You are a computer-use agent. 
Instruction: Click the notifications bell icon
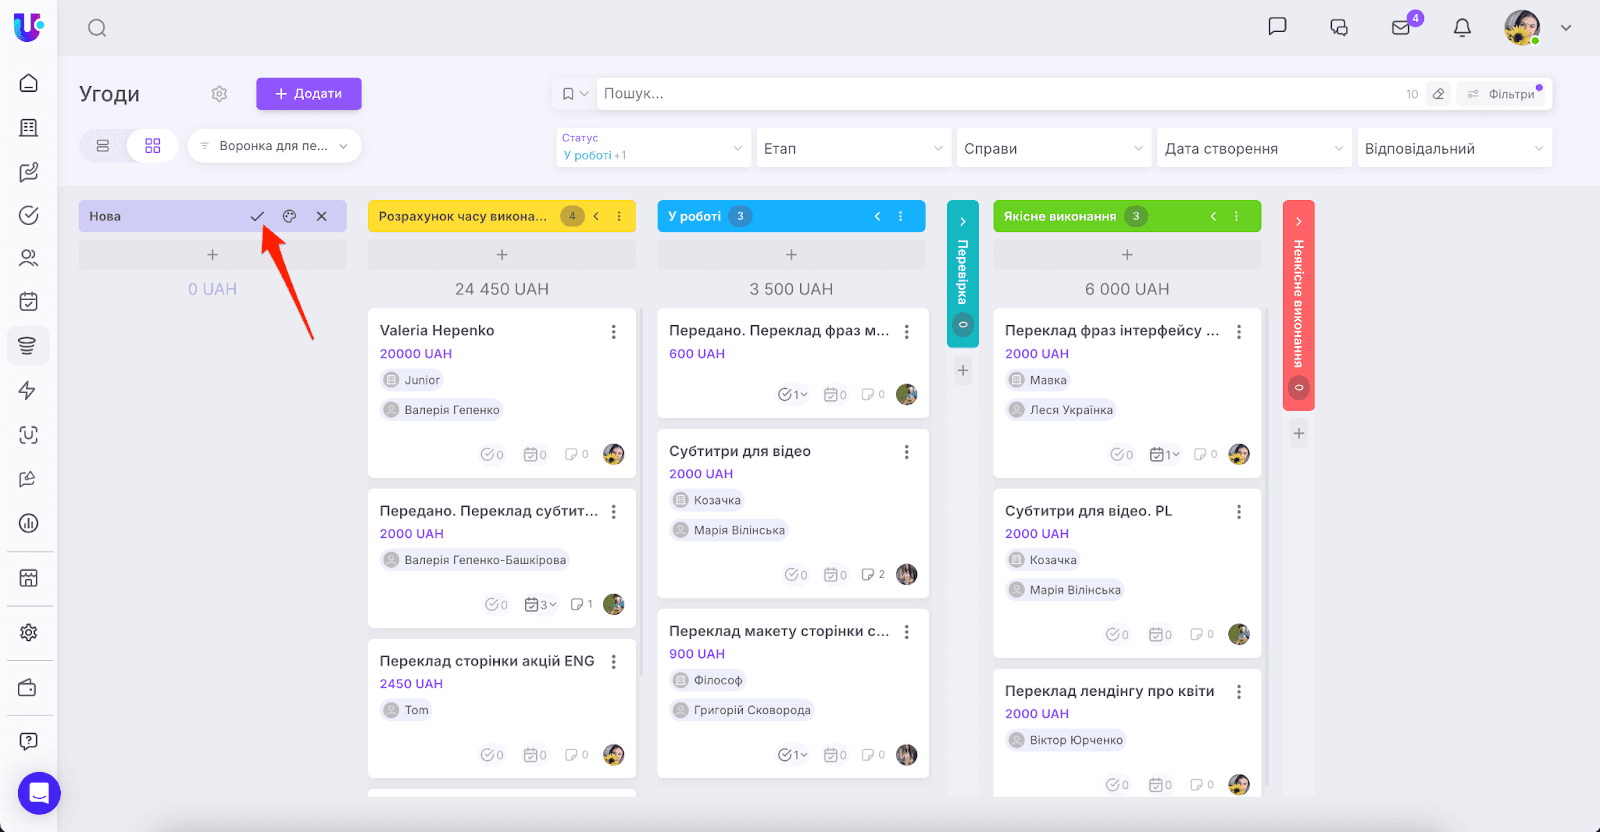coord(1462,28)
